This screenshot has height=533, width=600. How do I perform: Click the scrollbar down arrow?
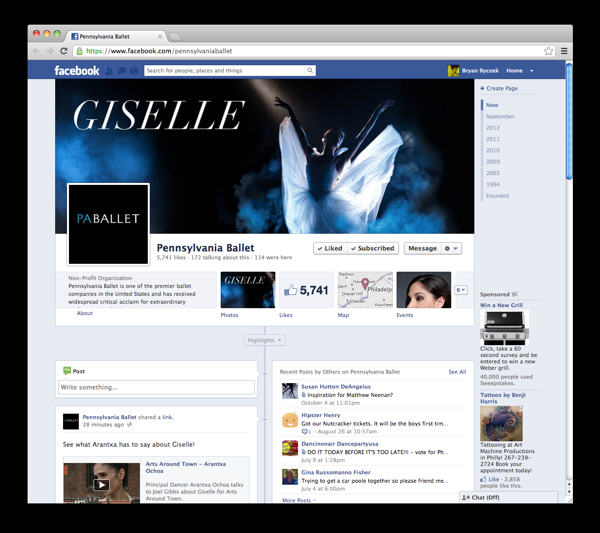click(x=569, y=492)
